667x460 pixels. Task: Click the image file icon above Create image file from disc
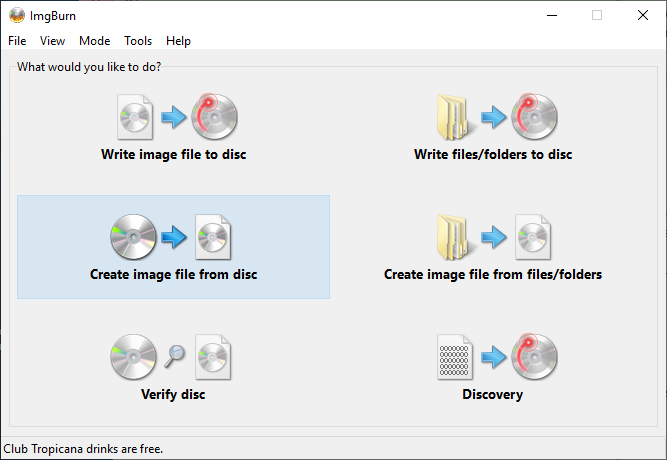pos(213,237)
